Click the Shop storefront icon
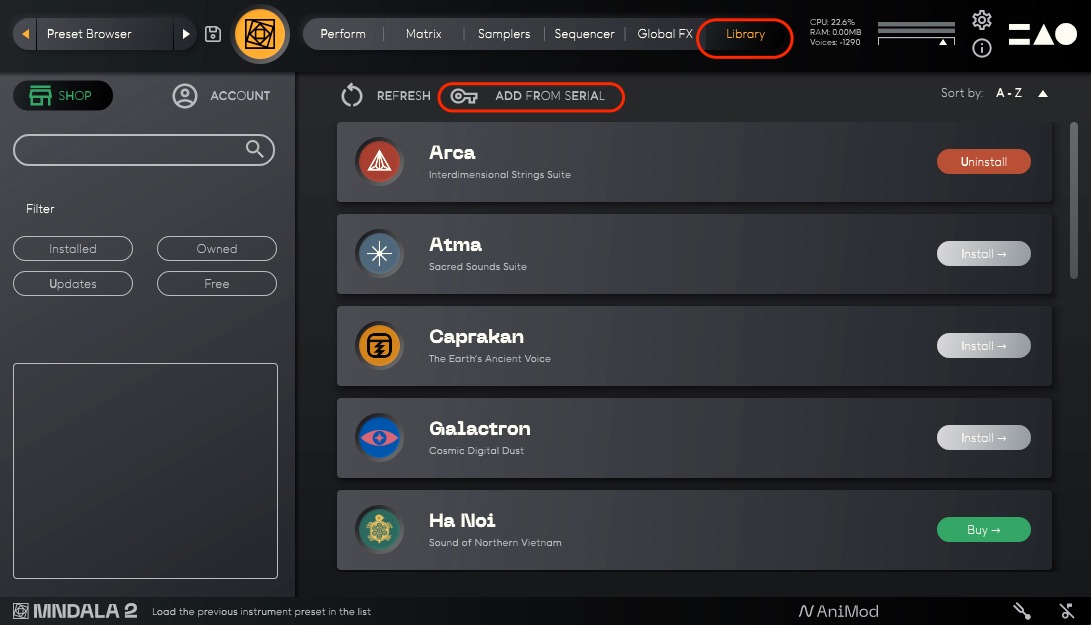Viewport: 1091px width, 625px height. (40, 95)
